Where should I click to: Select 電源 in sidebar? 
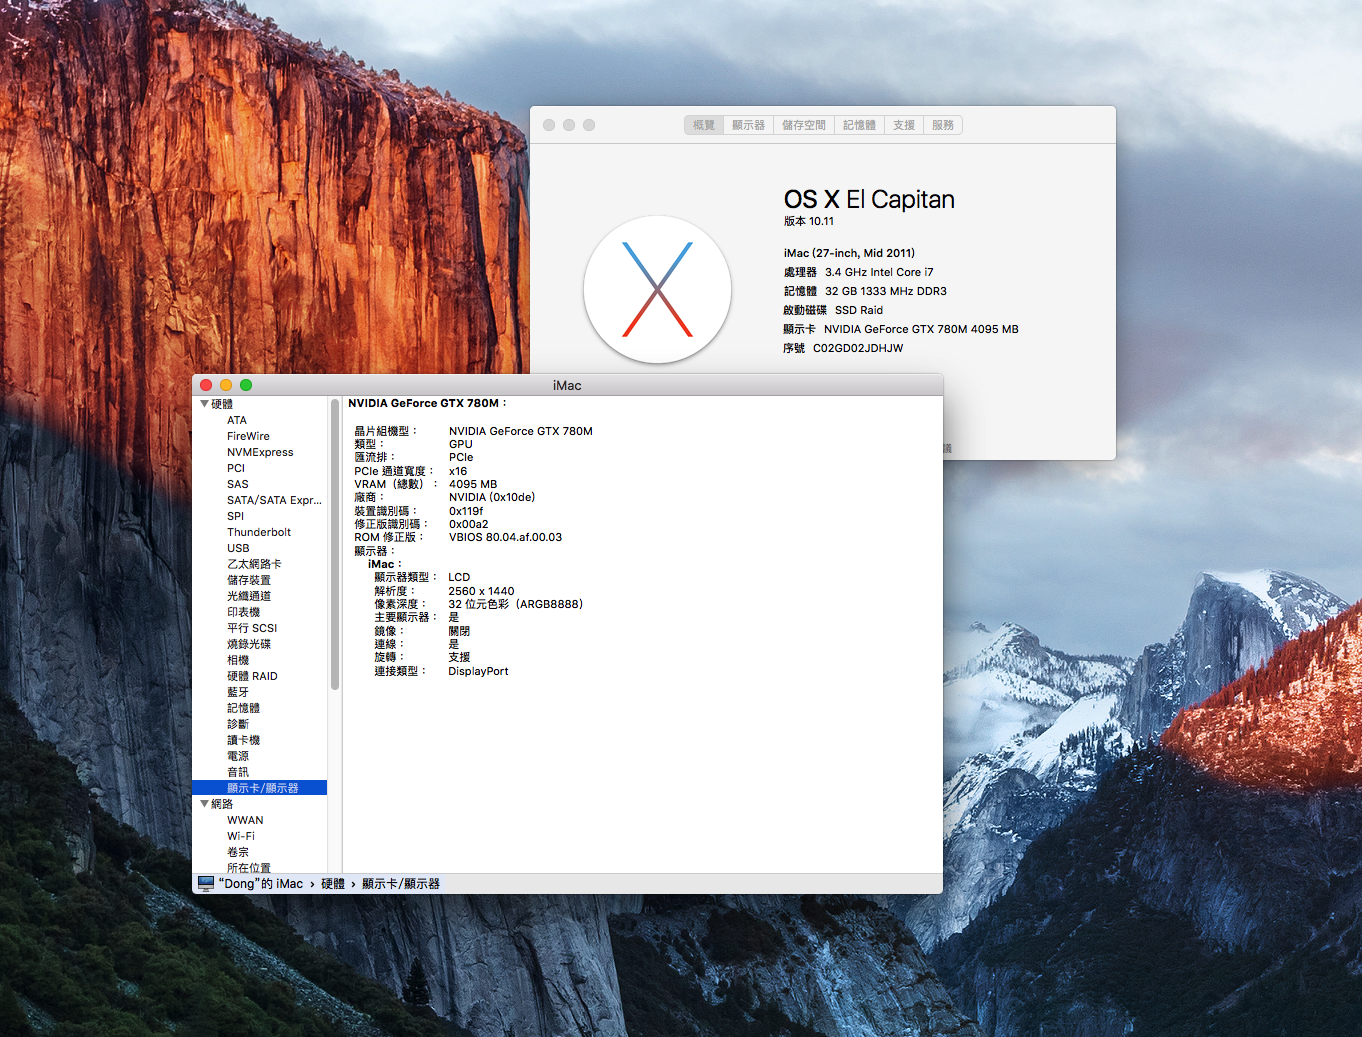tap(238, 756)
